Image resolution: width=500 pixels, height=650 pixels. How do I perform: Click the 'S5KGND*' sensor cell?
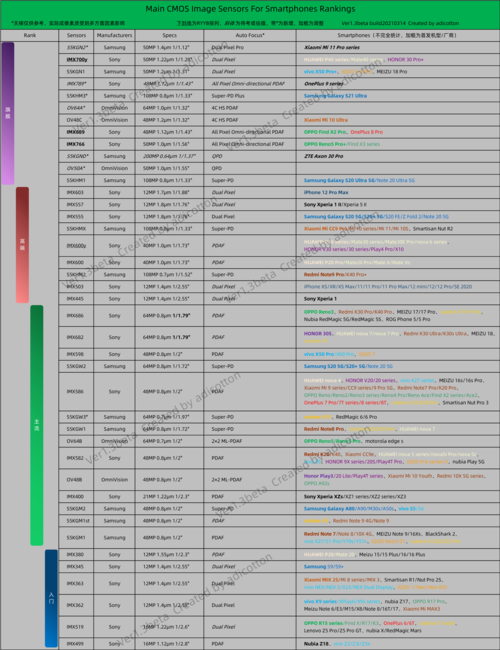(77, 156)
